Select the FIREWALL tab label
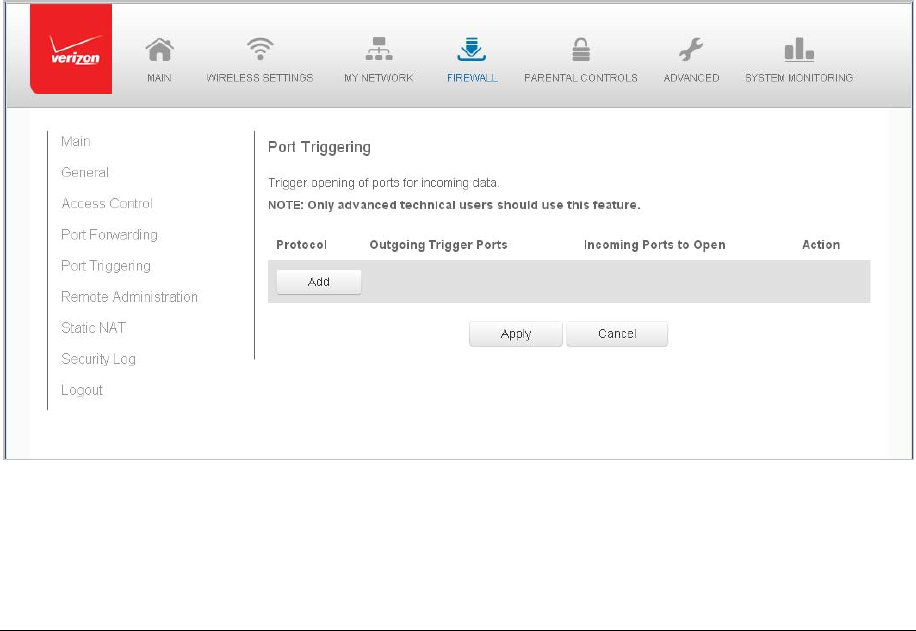Screen dimensions: 916x631 472,78
